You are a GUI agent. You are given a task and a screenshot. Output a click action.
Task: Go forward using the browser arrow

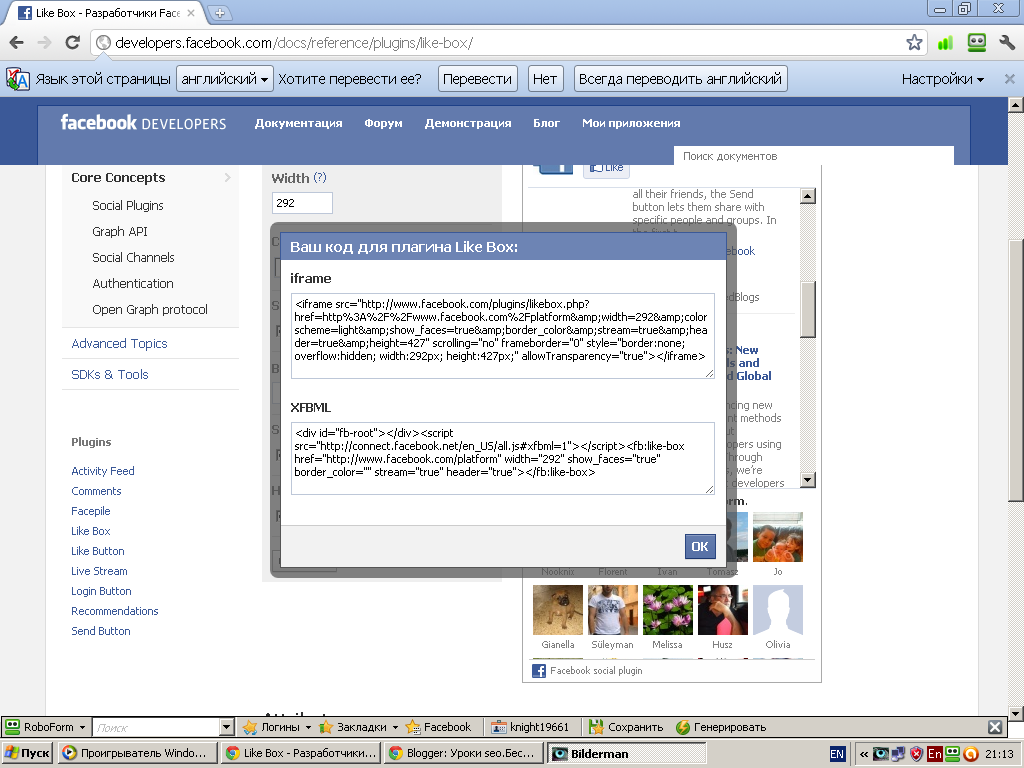click(x=44, y=43)
